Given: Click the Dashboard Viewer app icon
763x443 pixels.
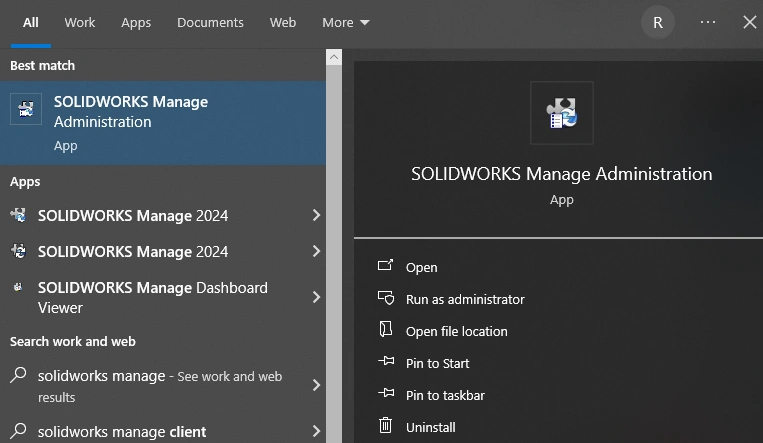Looking at the screenshot, I should coord(18,287).
